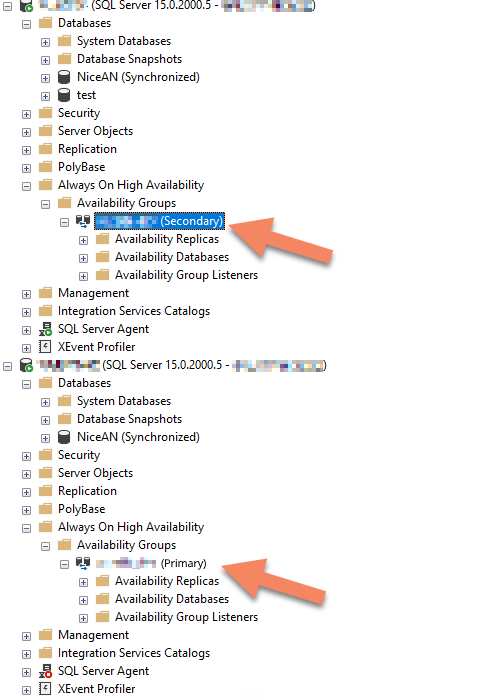504x699 pixels.
Task: Select the second Availability Databases folder
Action: (172, 599)
